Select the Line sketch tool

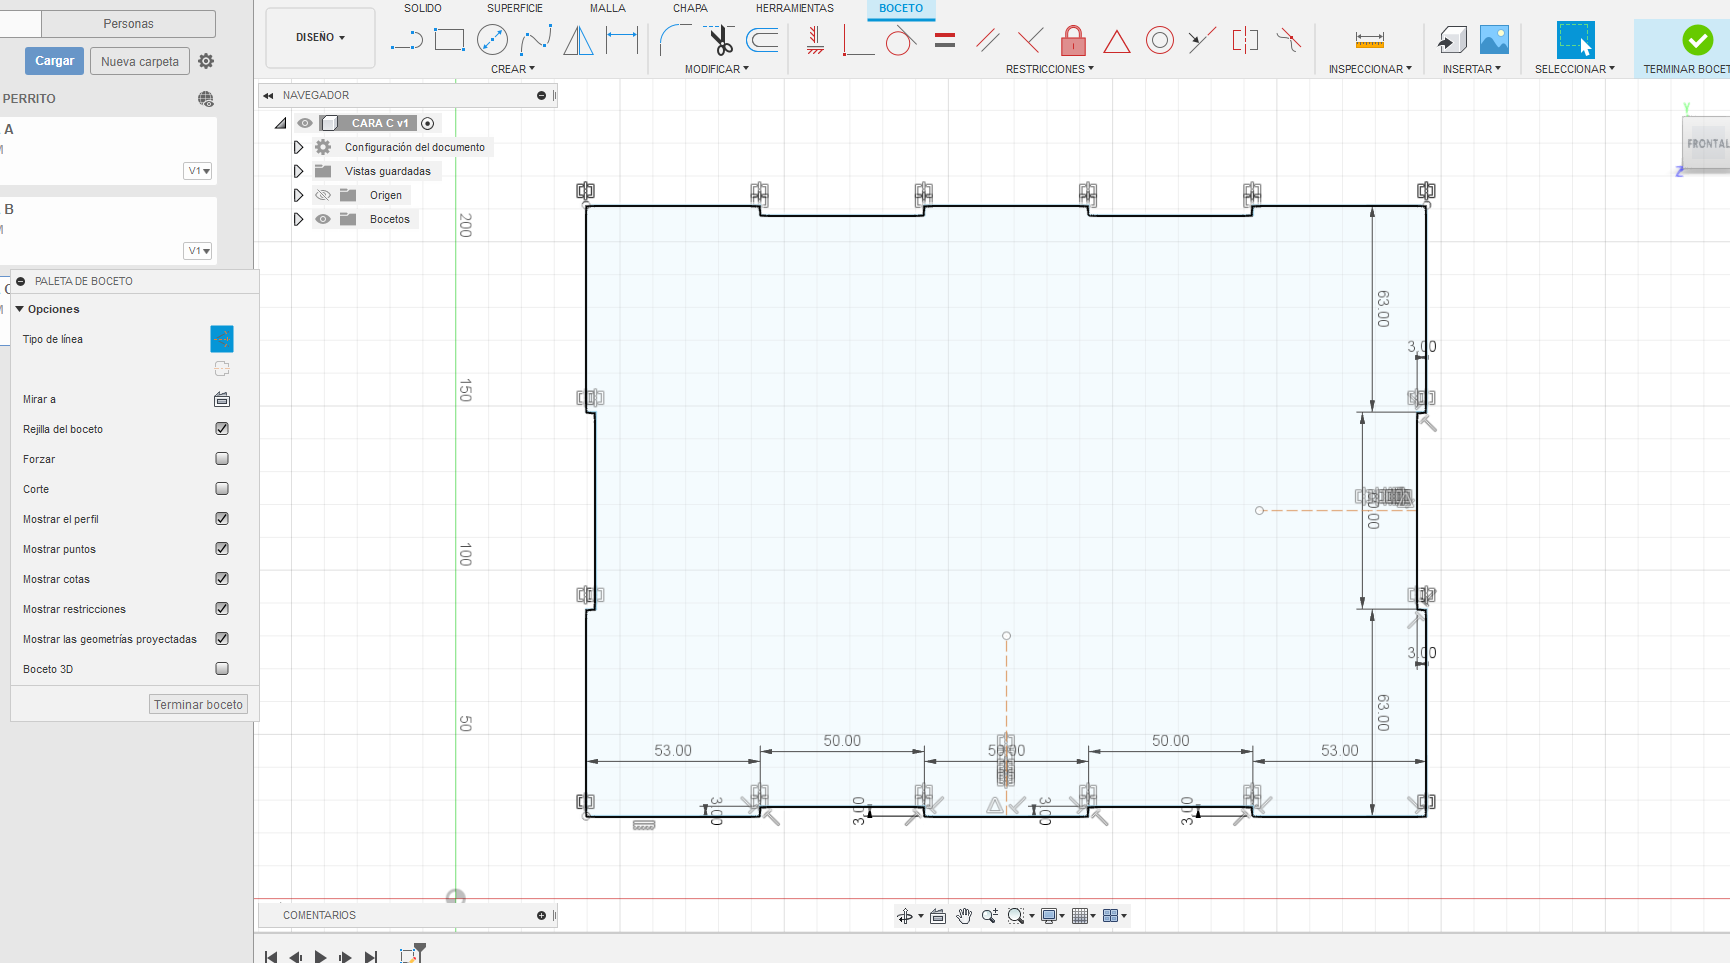(x=406, y=41)
